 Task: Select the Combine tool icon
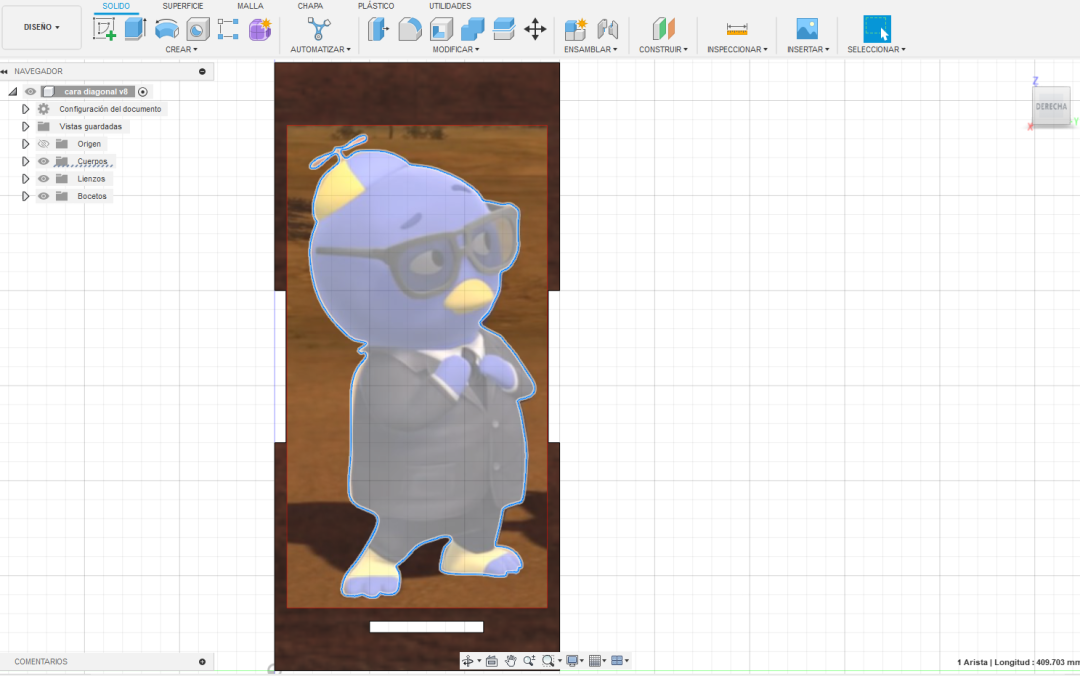pos(472,29)
